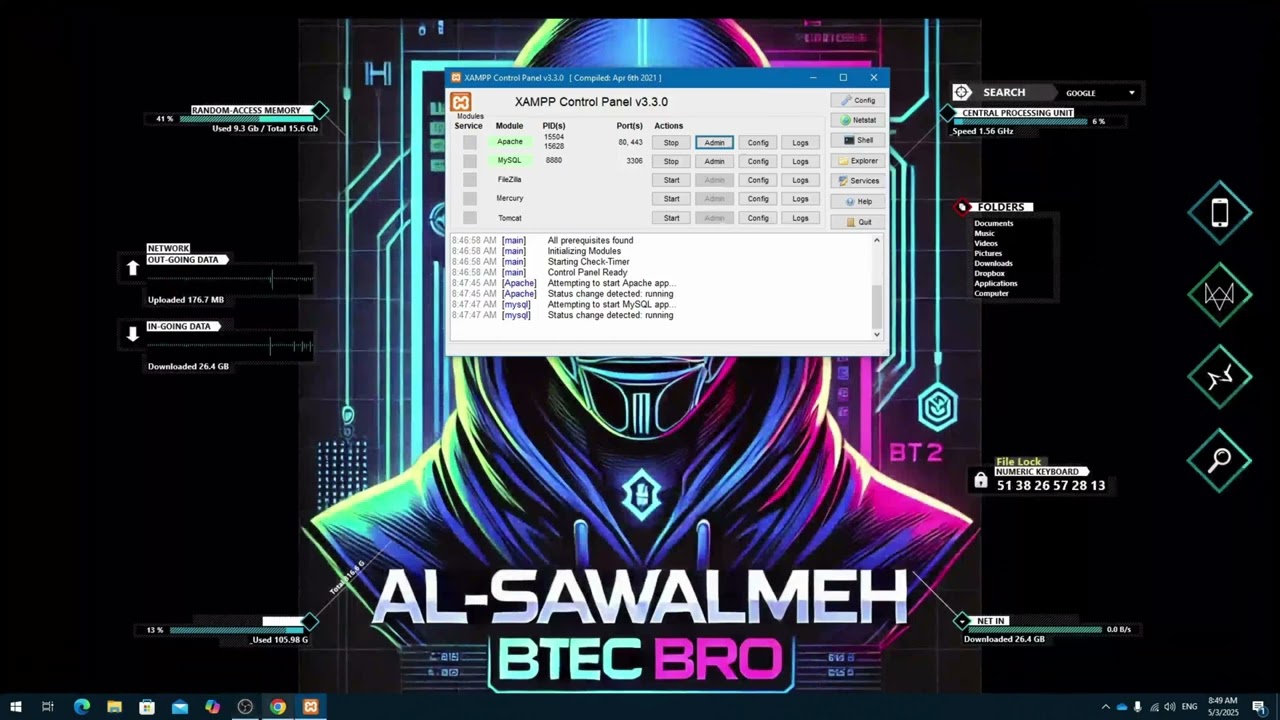
Task: Open MySQL Config menu
Action: [758, 161]
